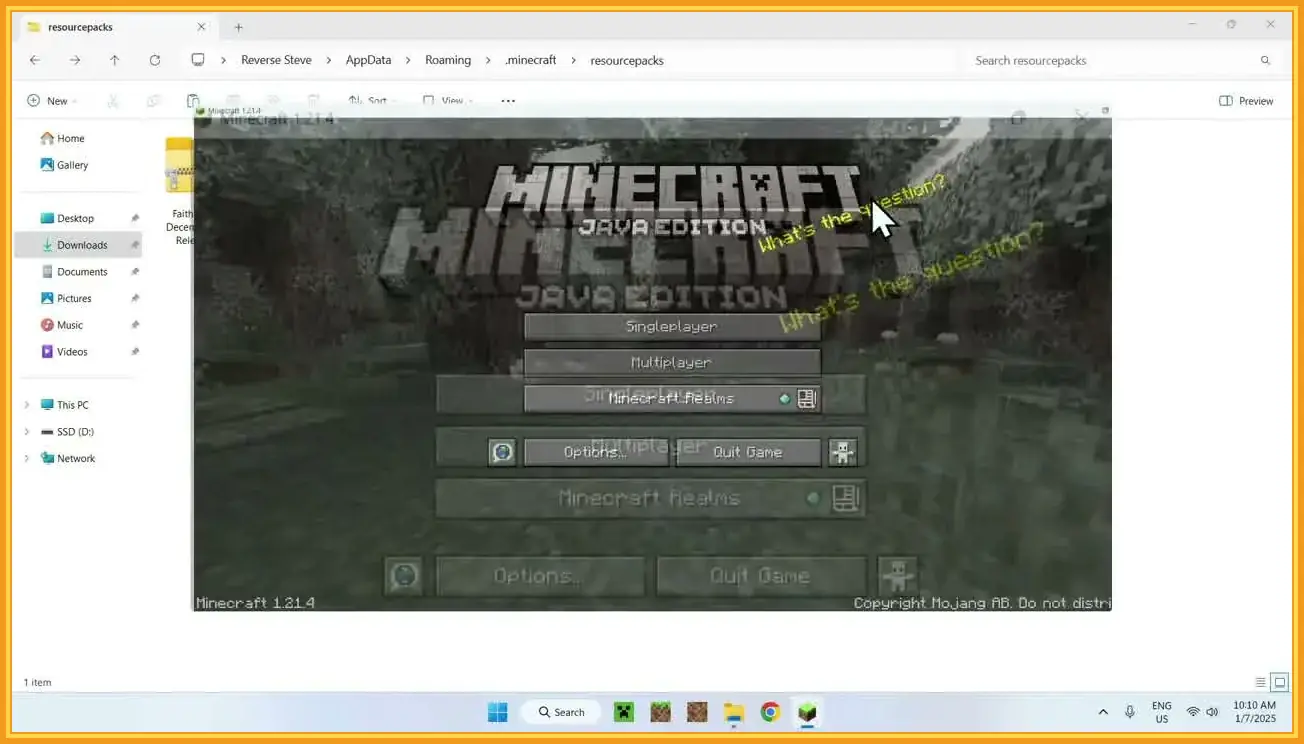The image size is (1304, 744).
Task: Show hidden system tray icons
Action: [1103, 712]
